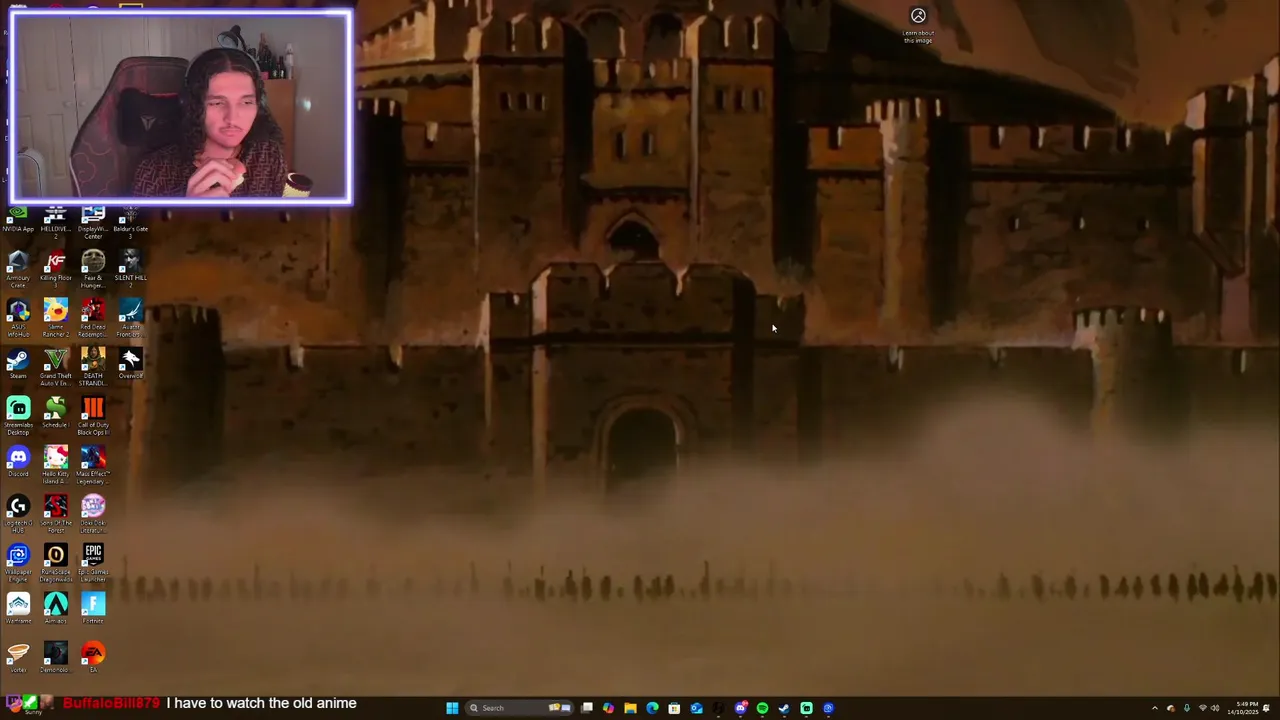This screenshot has width=1280, height=720.
Task: Open Discord from the taskbar
Action: (740, 708)
